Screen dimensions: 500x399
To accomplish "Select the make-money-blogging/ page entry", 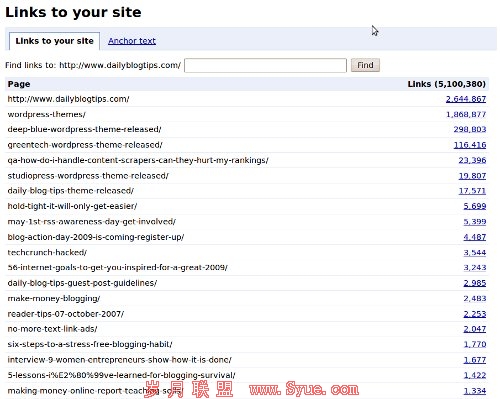I will [x=54, y=298].
